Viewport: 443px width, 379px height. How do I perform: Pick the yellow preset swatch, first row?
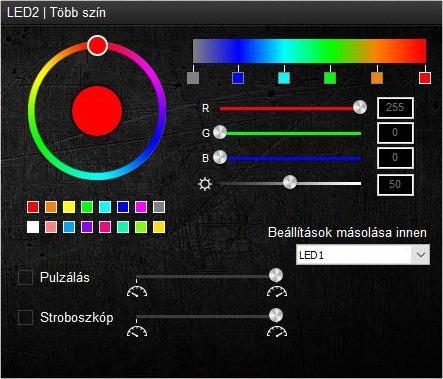pos(69,207)
